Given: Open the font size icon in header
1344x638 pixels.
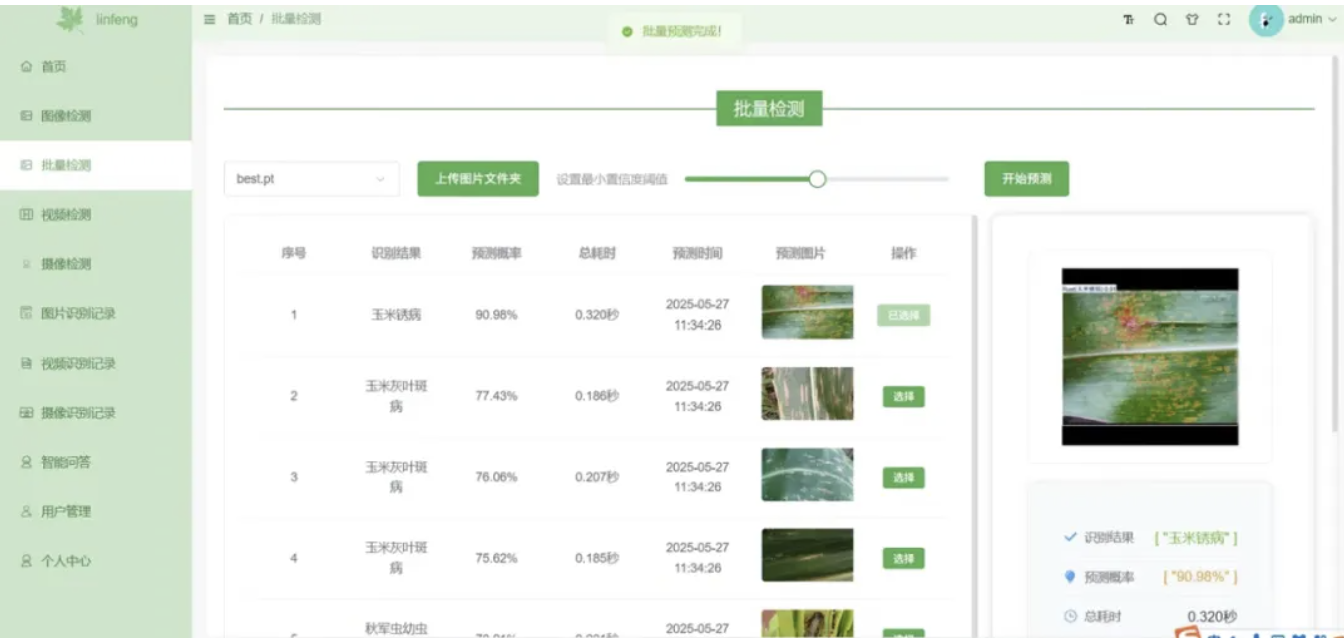Looking at the screenshot, I should tap(1129, 19).
